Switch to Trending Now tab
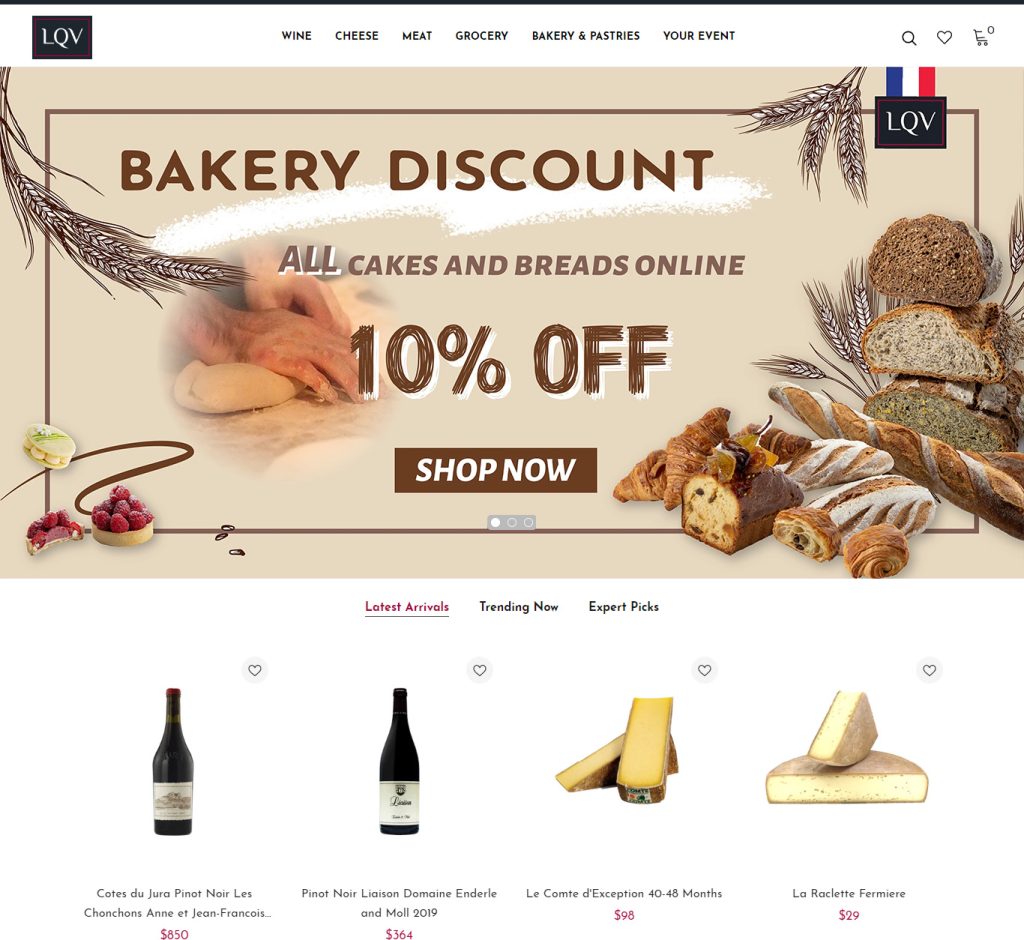Image resolution: width=1024 pixels, height=940 pixels. pyautogui.click(x=519, y=607)
